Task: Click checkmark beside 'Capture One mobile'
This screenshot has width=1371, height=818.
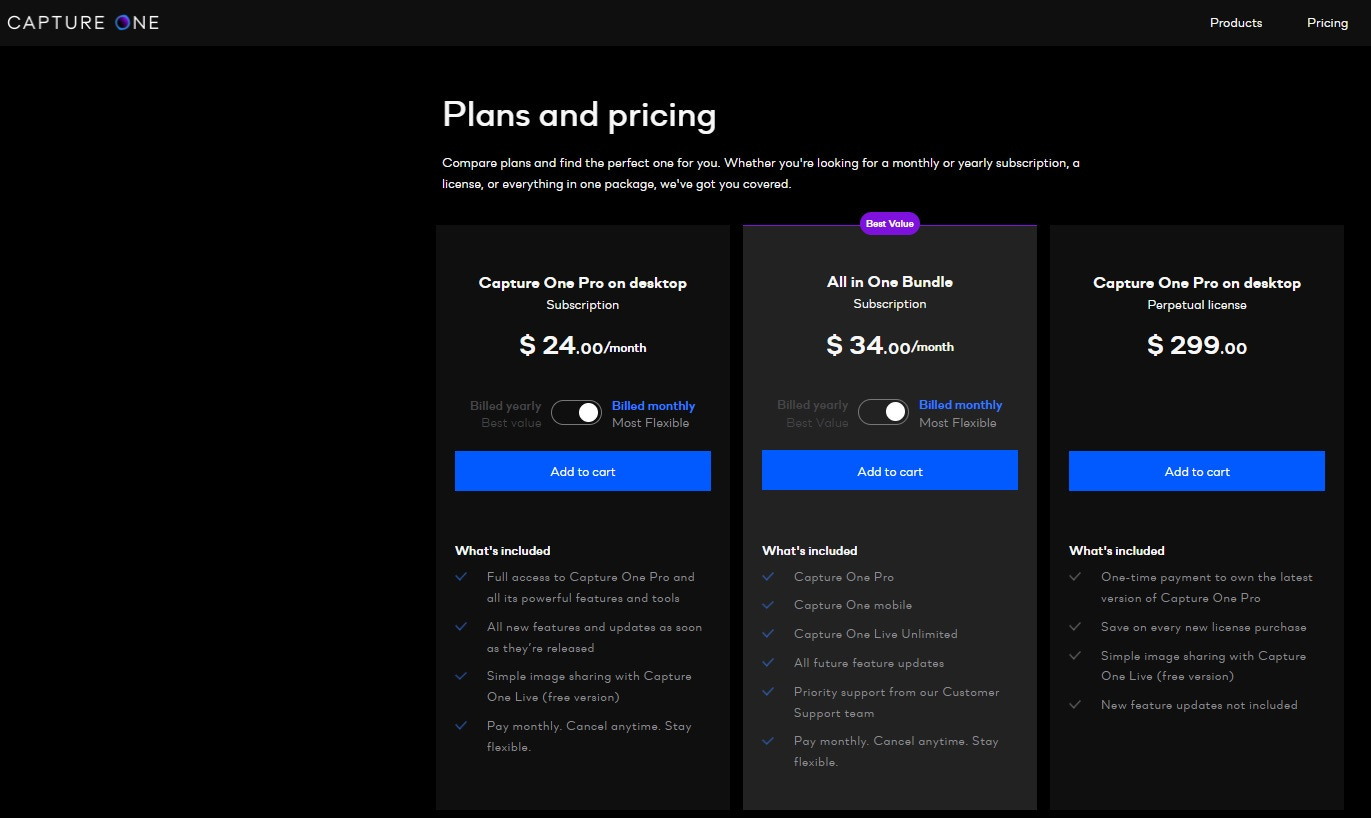Action: coord(768,605)
